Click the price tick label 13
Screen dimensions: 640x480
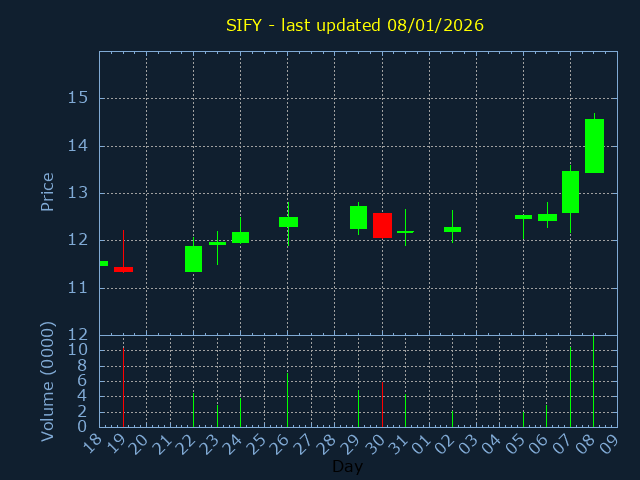tap(78, 193)
